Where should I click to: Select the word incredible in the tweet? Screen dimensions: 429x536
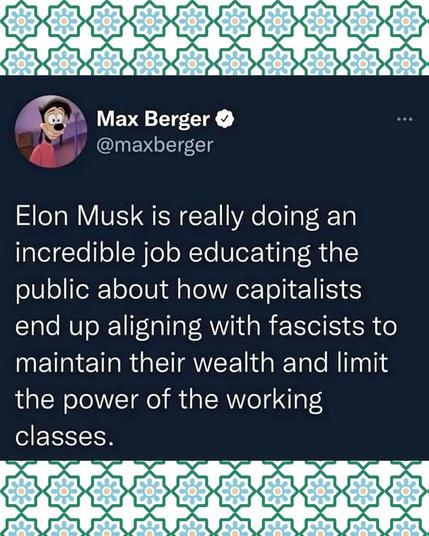(x=75, y=253)
